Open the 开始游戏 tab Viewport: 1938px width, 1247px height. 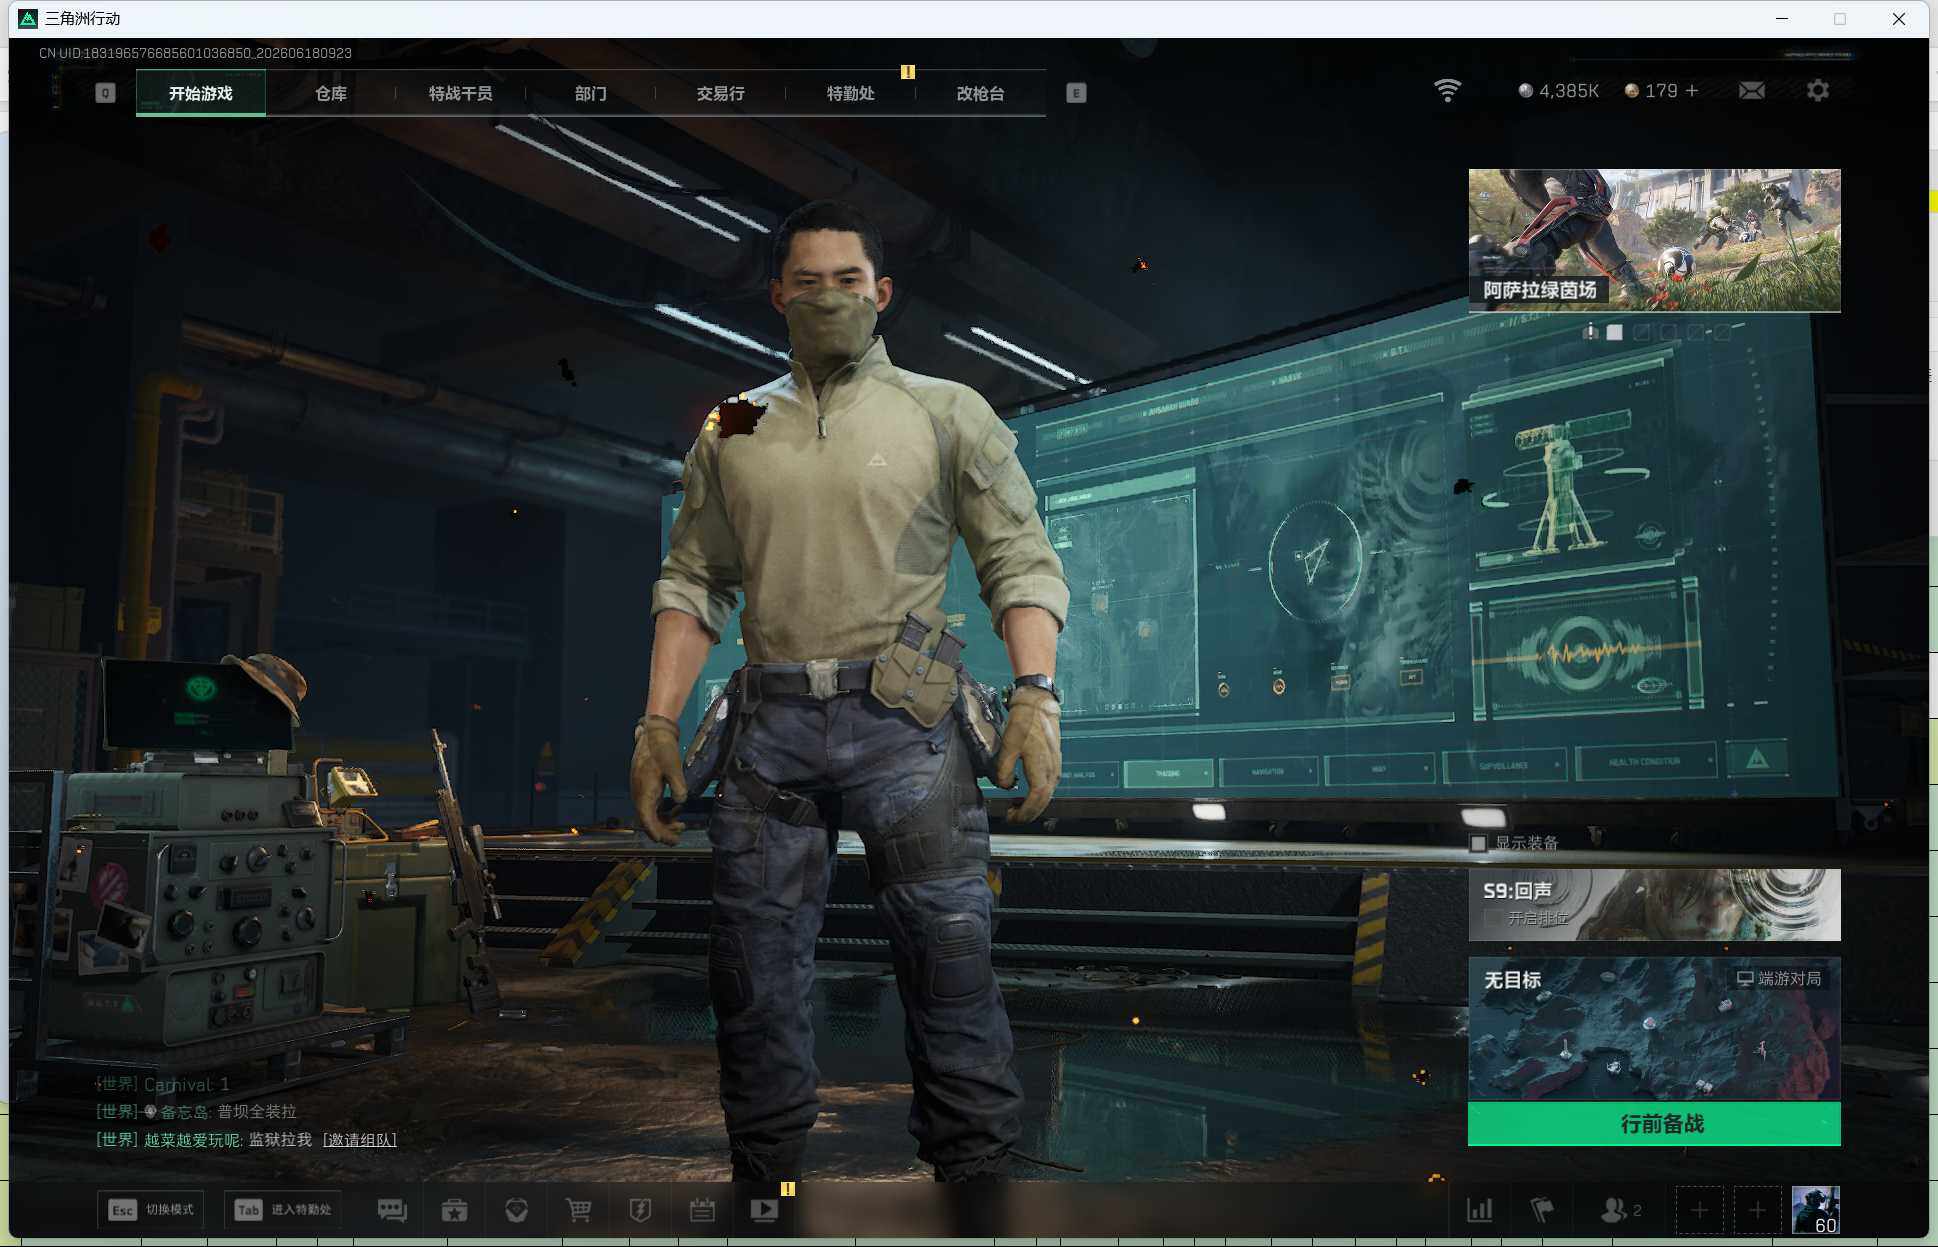[x=200, y=93]
